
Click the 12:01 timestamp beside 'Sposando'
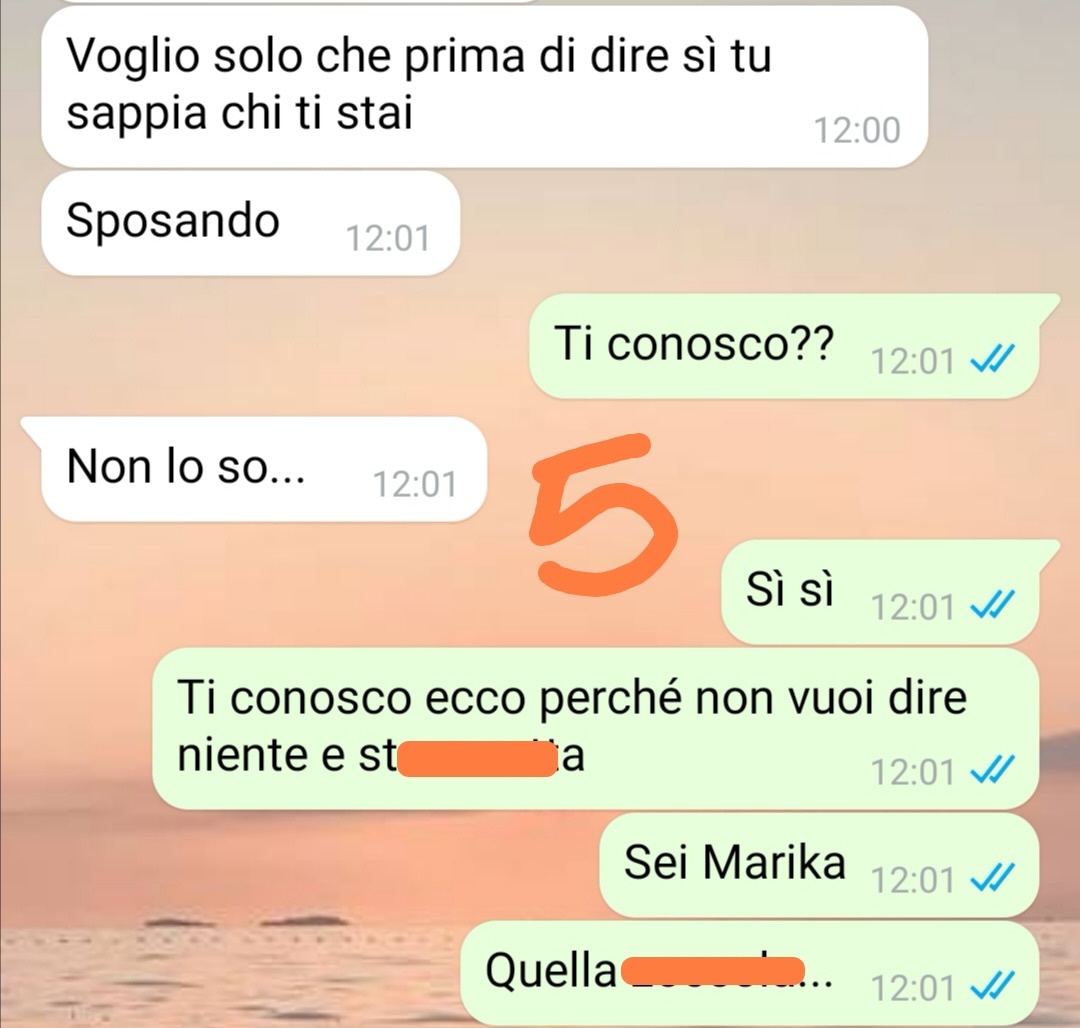[388, 238]
